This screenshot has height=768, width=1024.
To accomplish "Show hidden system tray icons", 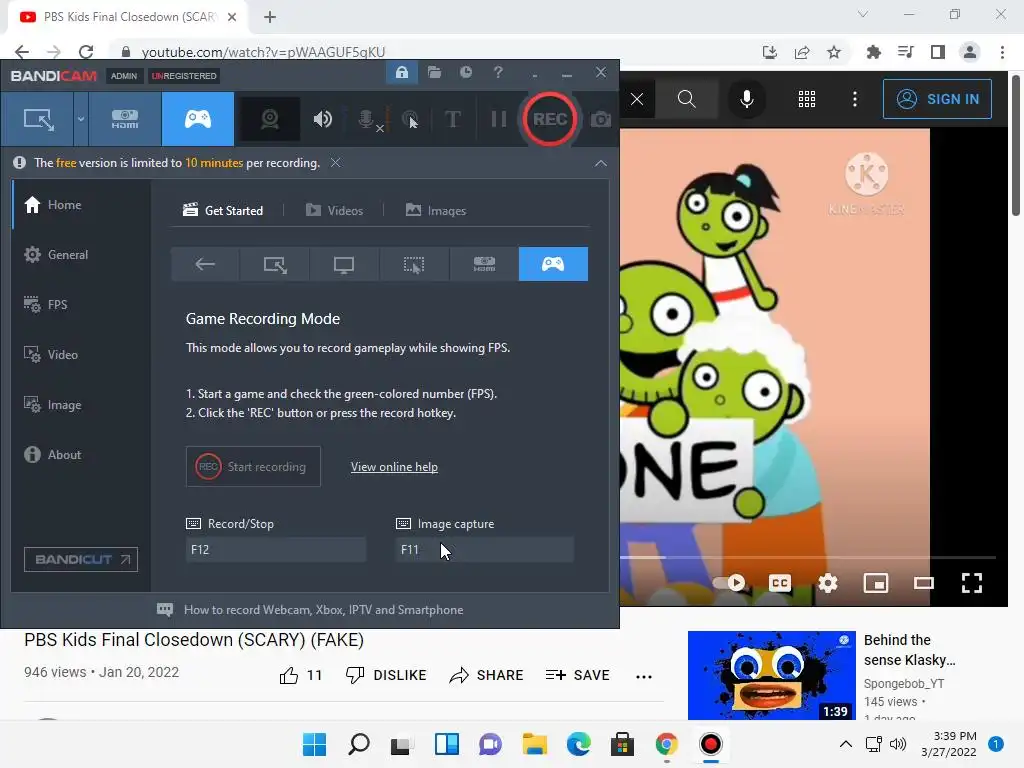I will 845,744.
